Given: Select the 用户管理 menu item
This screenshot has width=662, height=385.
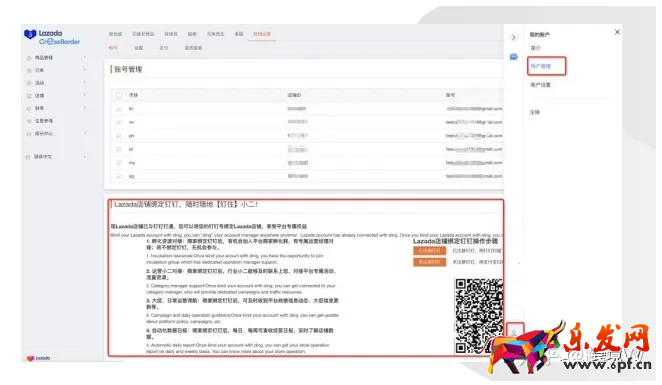Looking at the screenshot, I should [541, 66].
